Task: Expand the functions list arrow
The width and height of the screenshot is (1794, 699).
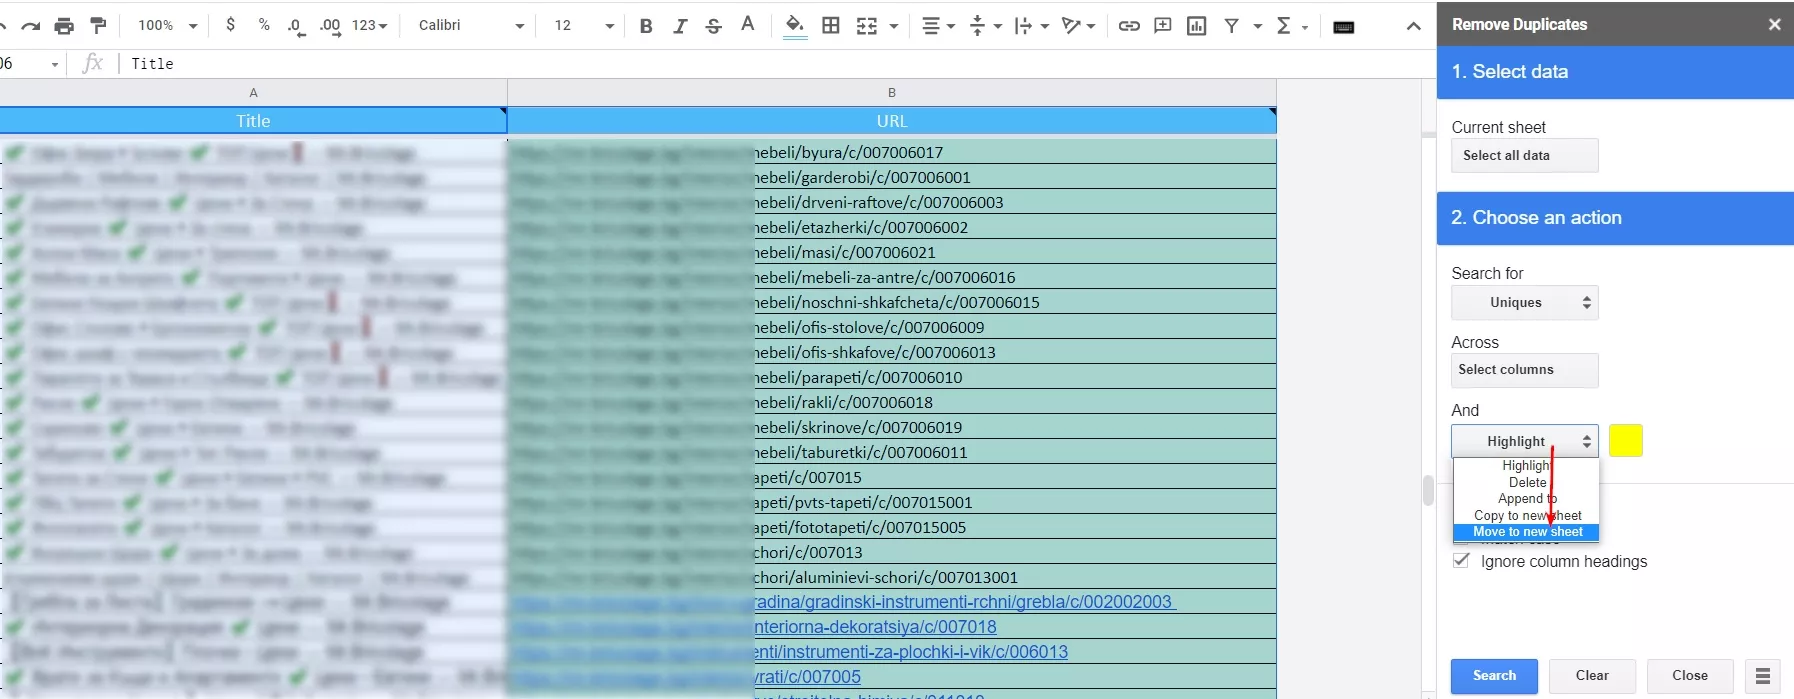Action: click(1306, 26)
